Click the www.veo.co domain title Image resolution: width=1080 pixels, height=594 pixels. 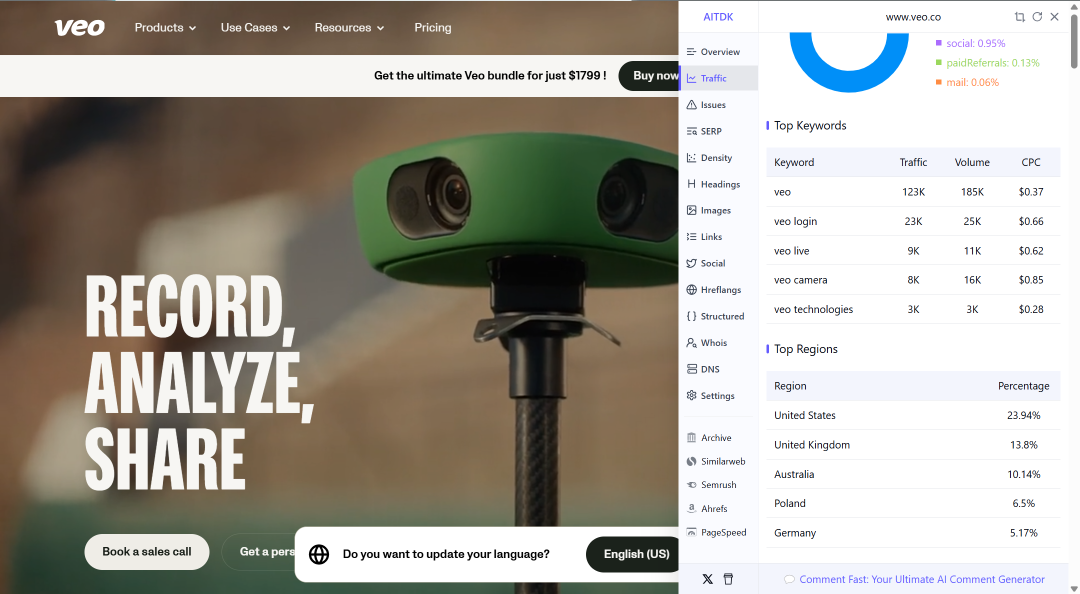point(913,17)
